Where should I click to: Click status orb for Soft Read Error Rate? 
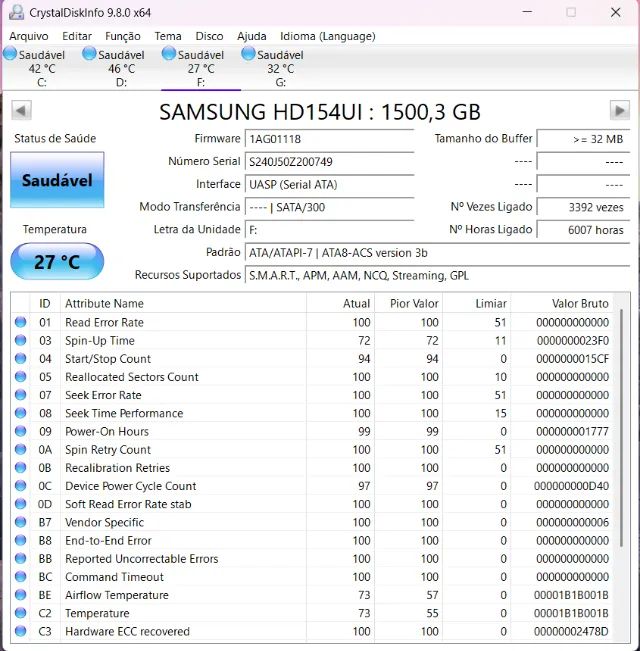click(20, 504)
